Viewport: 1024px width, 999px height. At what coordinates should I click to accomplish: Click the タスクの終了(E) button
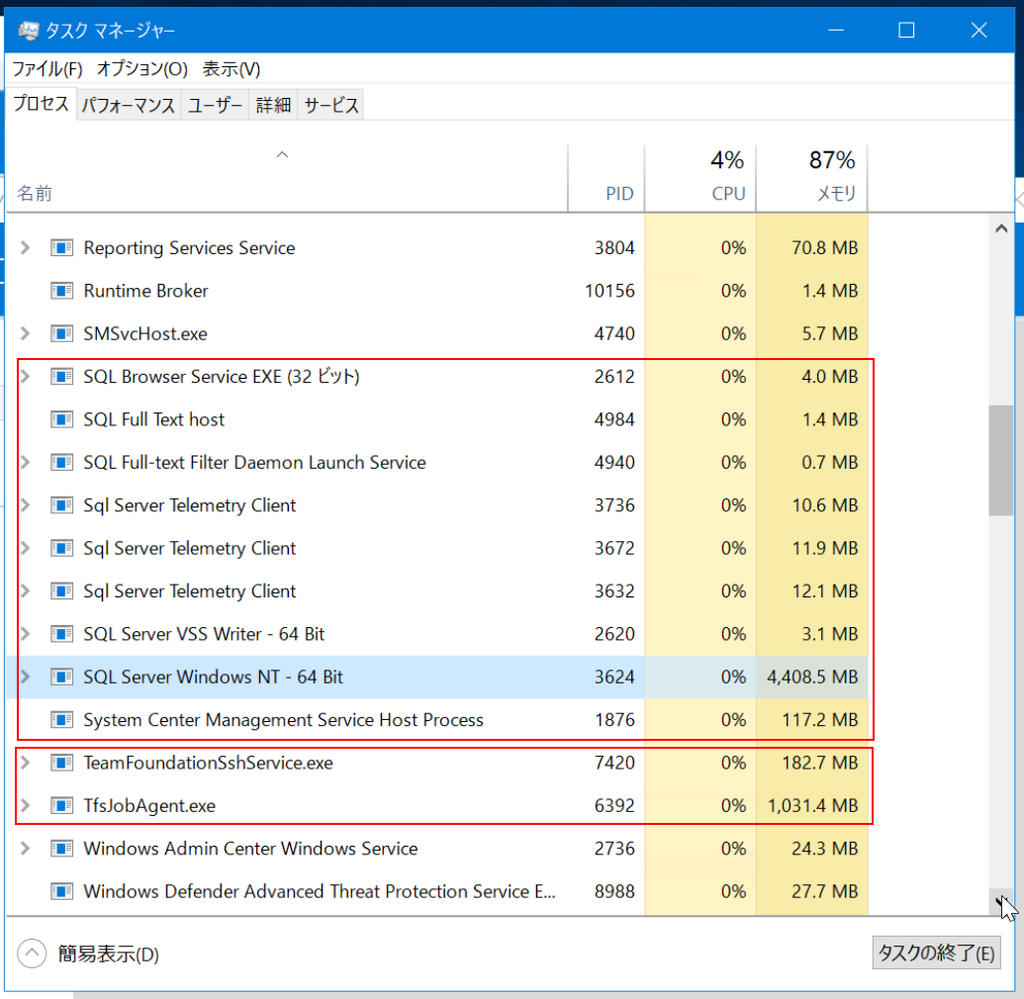coord(936,953)
